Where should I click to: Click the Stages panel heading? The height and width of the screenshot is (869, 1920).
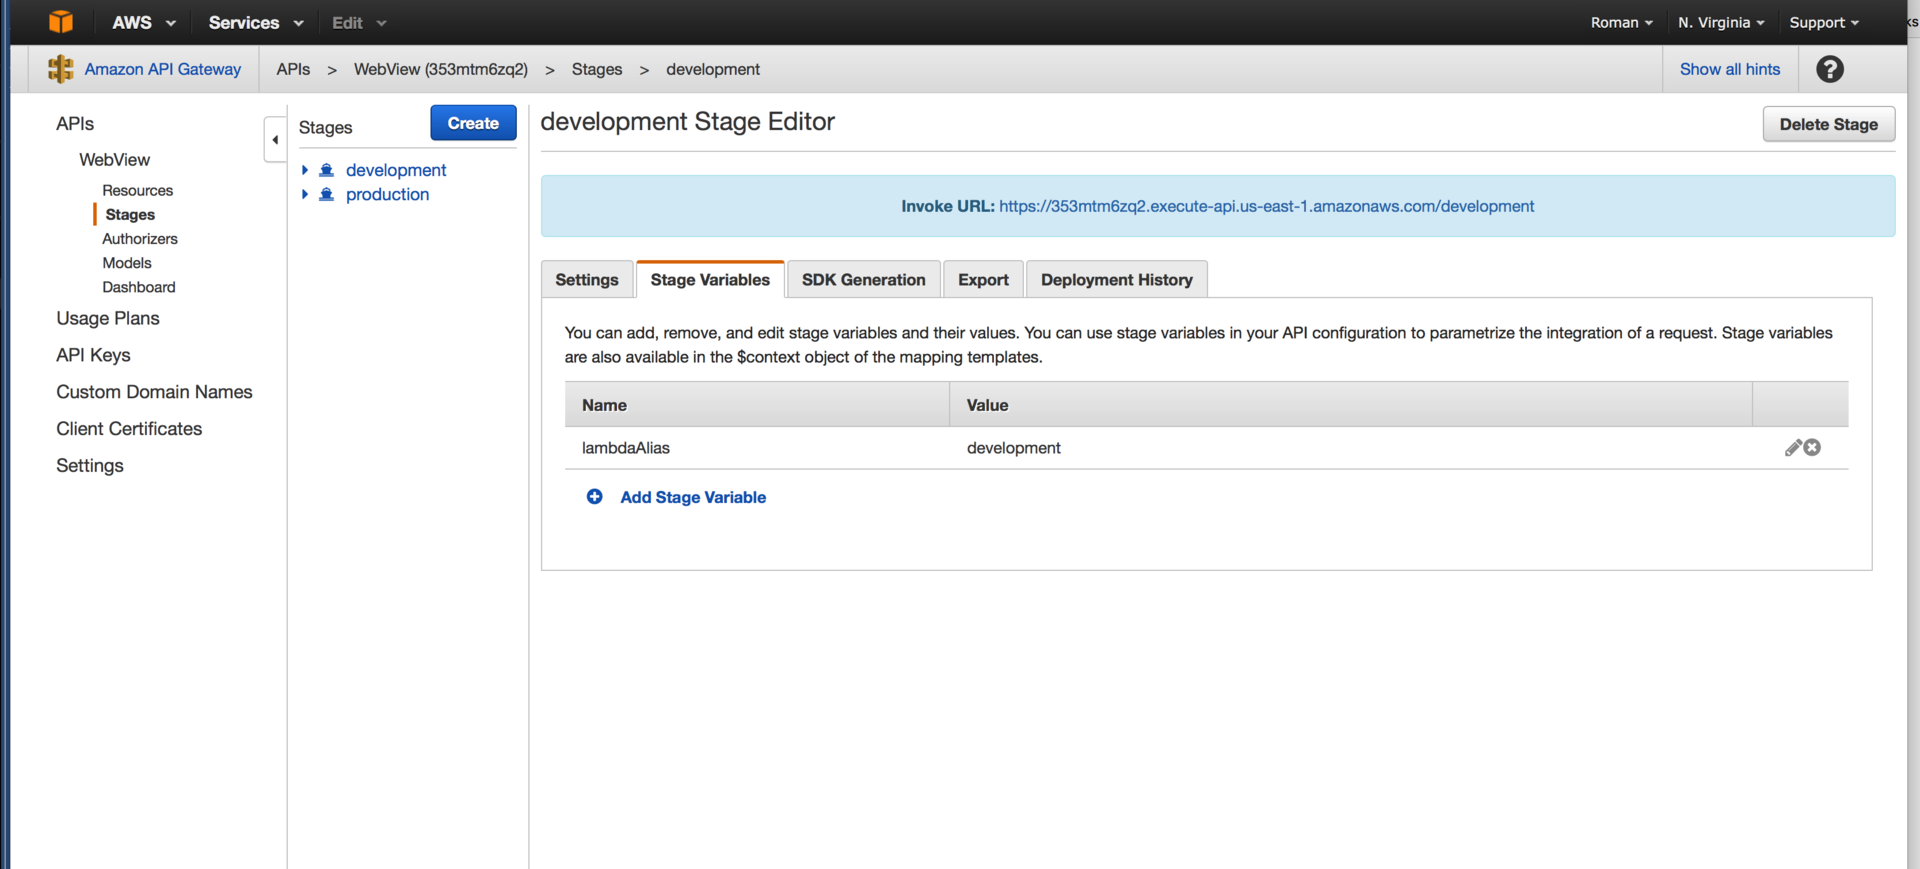[325, 128]
